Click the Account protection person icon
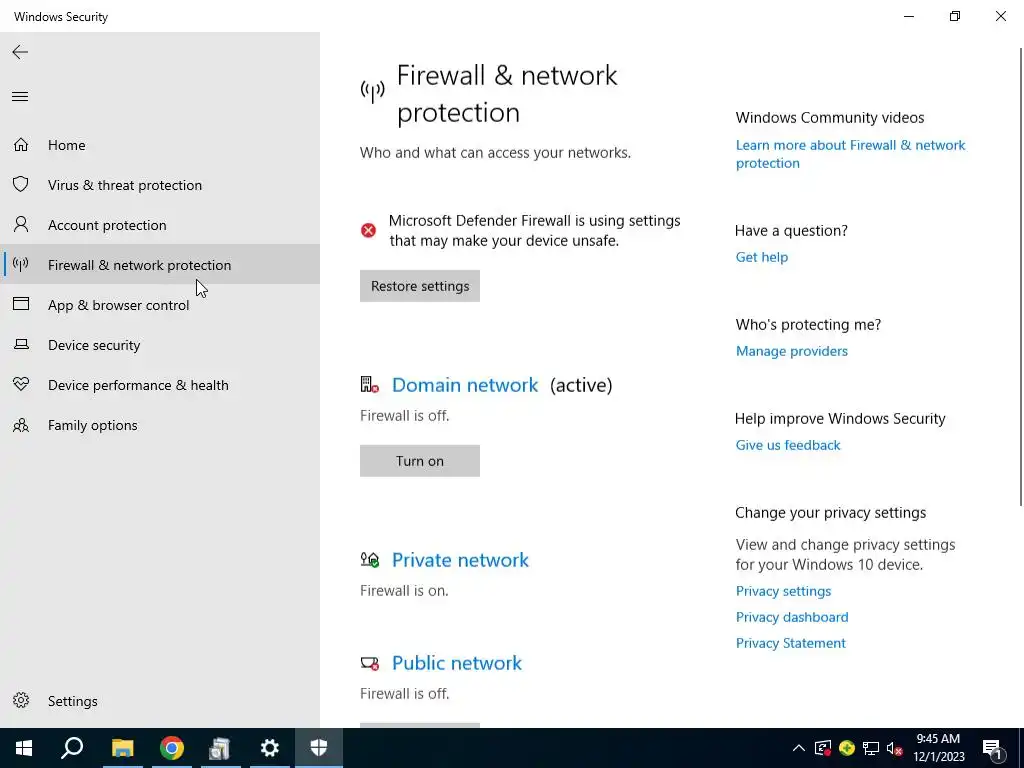1024x768 pixels. 20,225
